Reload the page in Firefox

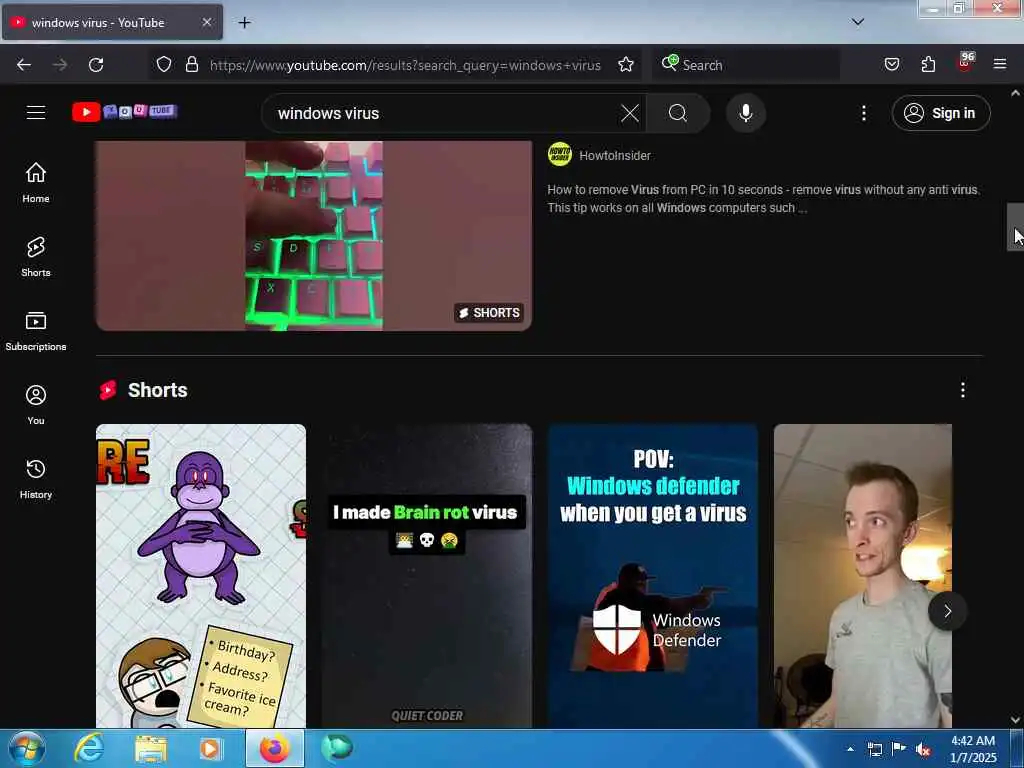(96, 65)
